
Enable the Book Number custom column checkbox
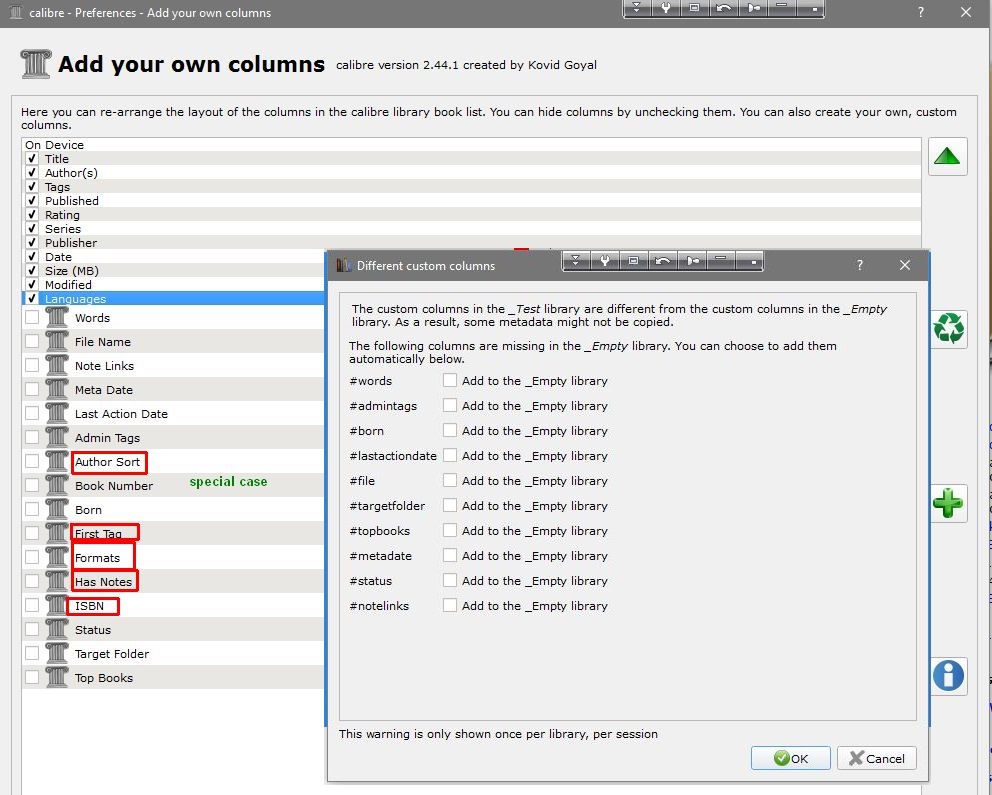pos(32,485)
